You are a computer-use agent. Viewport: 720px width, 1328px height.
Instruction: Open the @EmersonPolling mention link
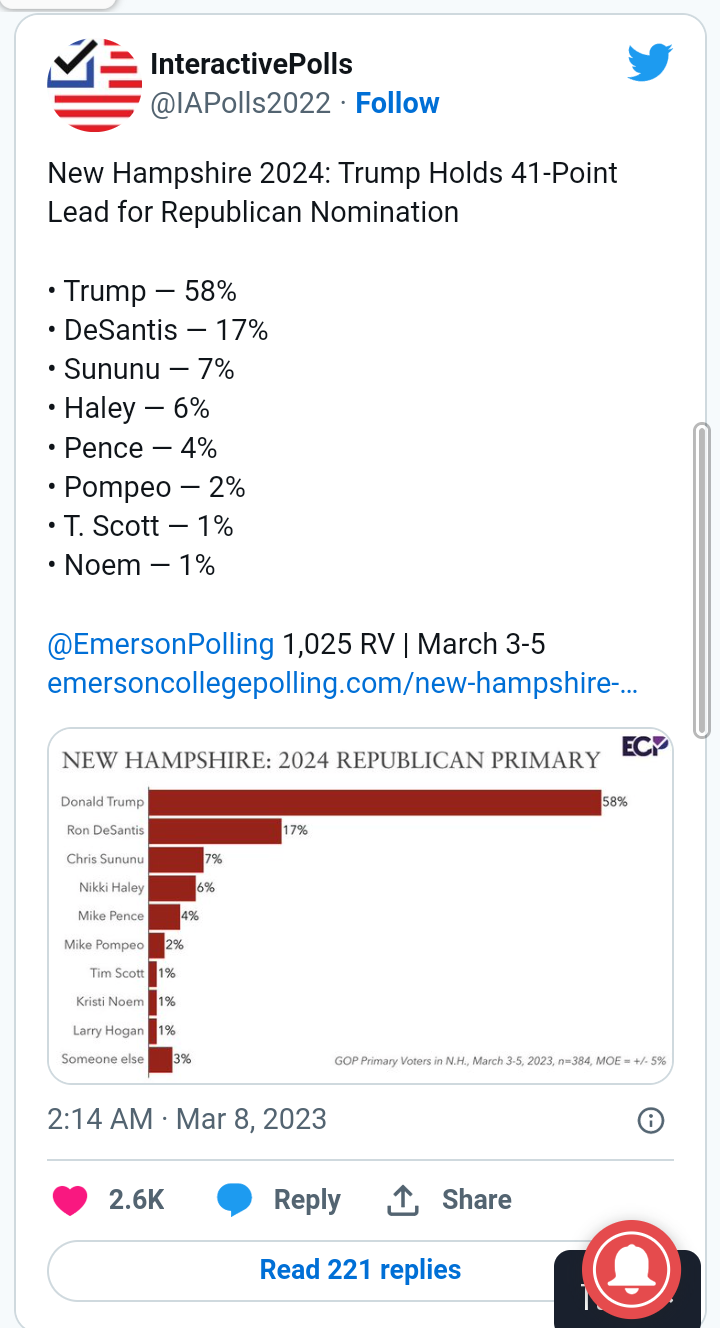click(x=161, y=644)
